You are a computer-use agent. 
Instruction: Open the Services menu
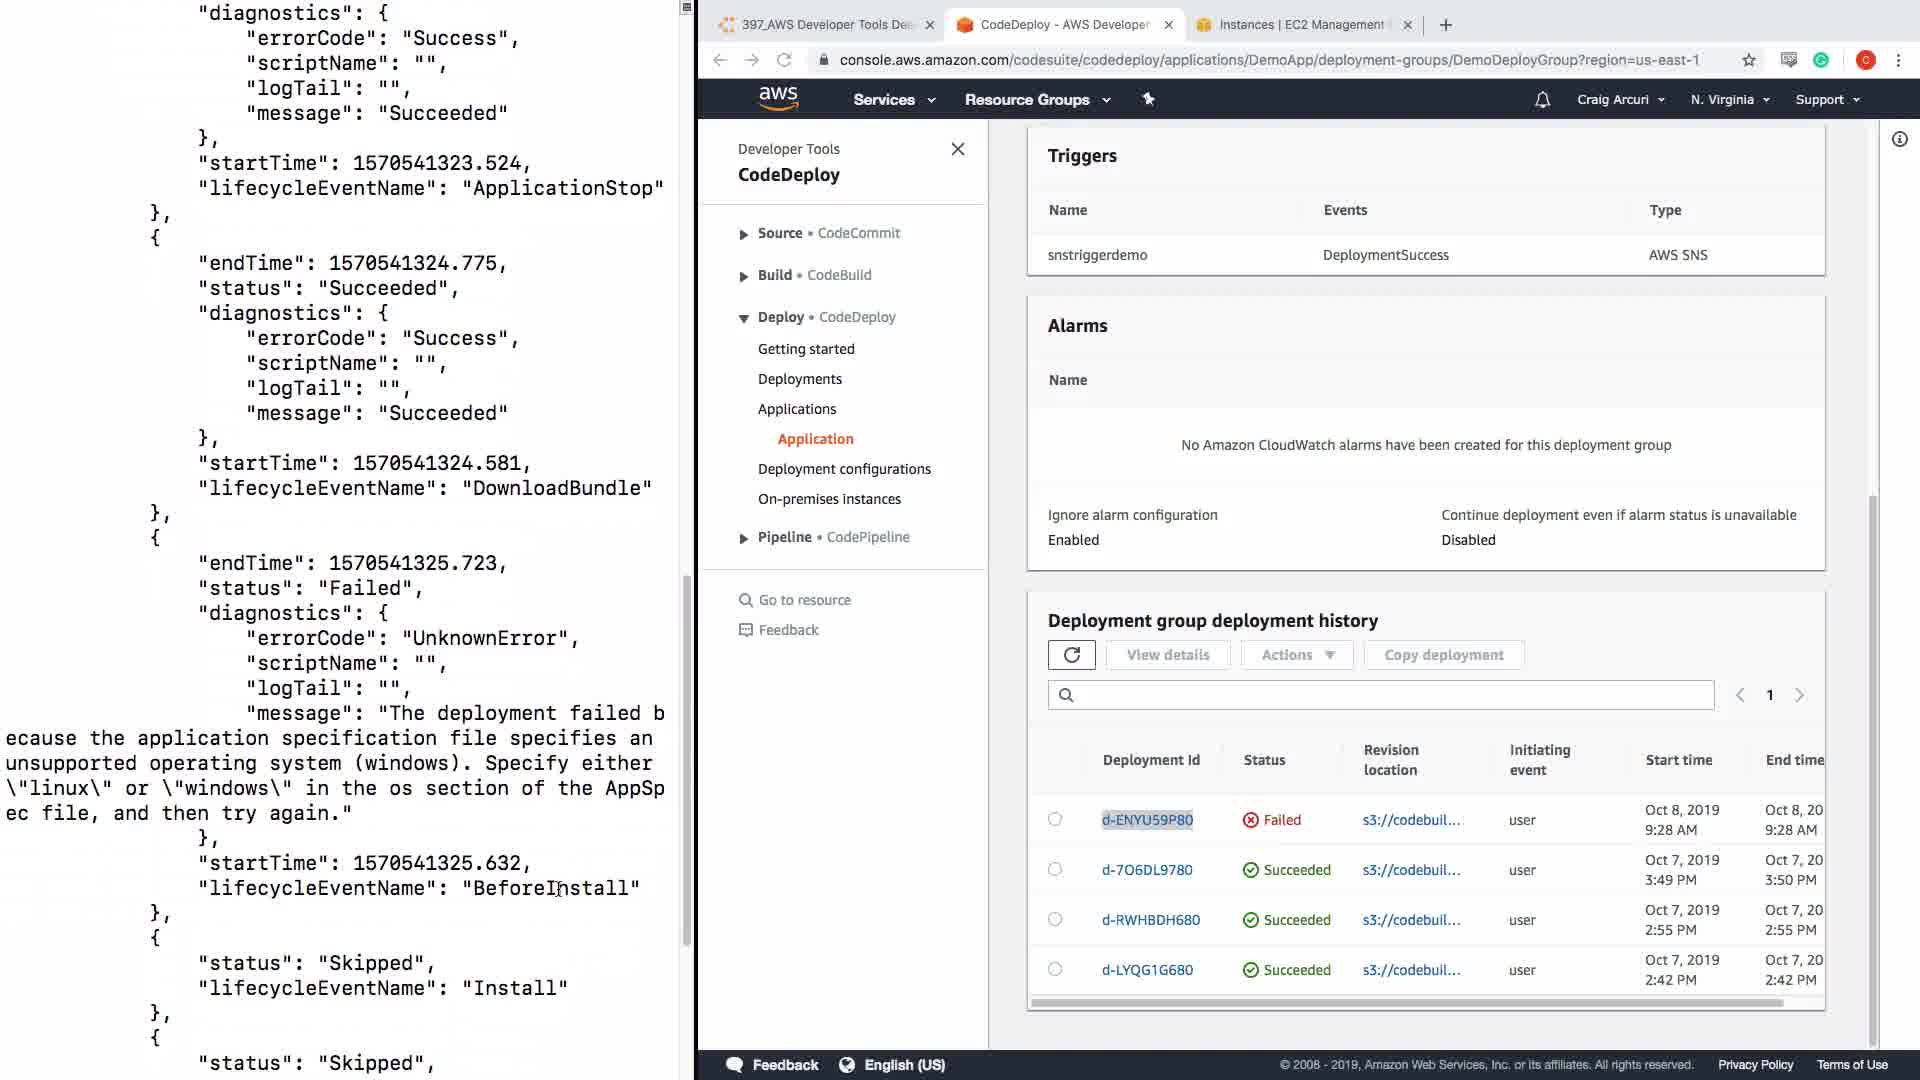tap(893, 100)
